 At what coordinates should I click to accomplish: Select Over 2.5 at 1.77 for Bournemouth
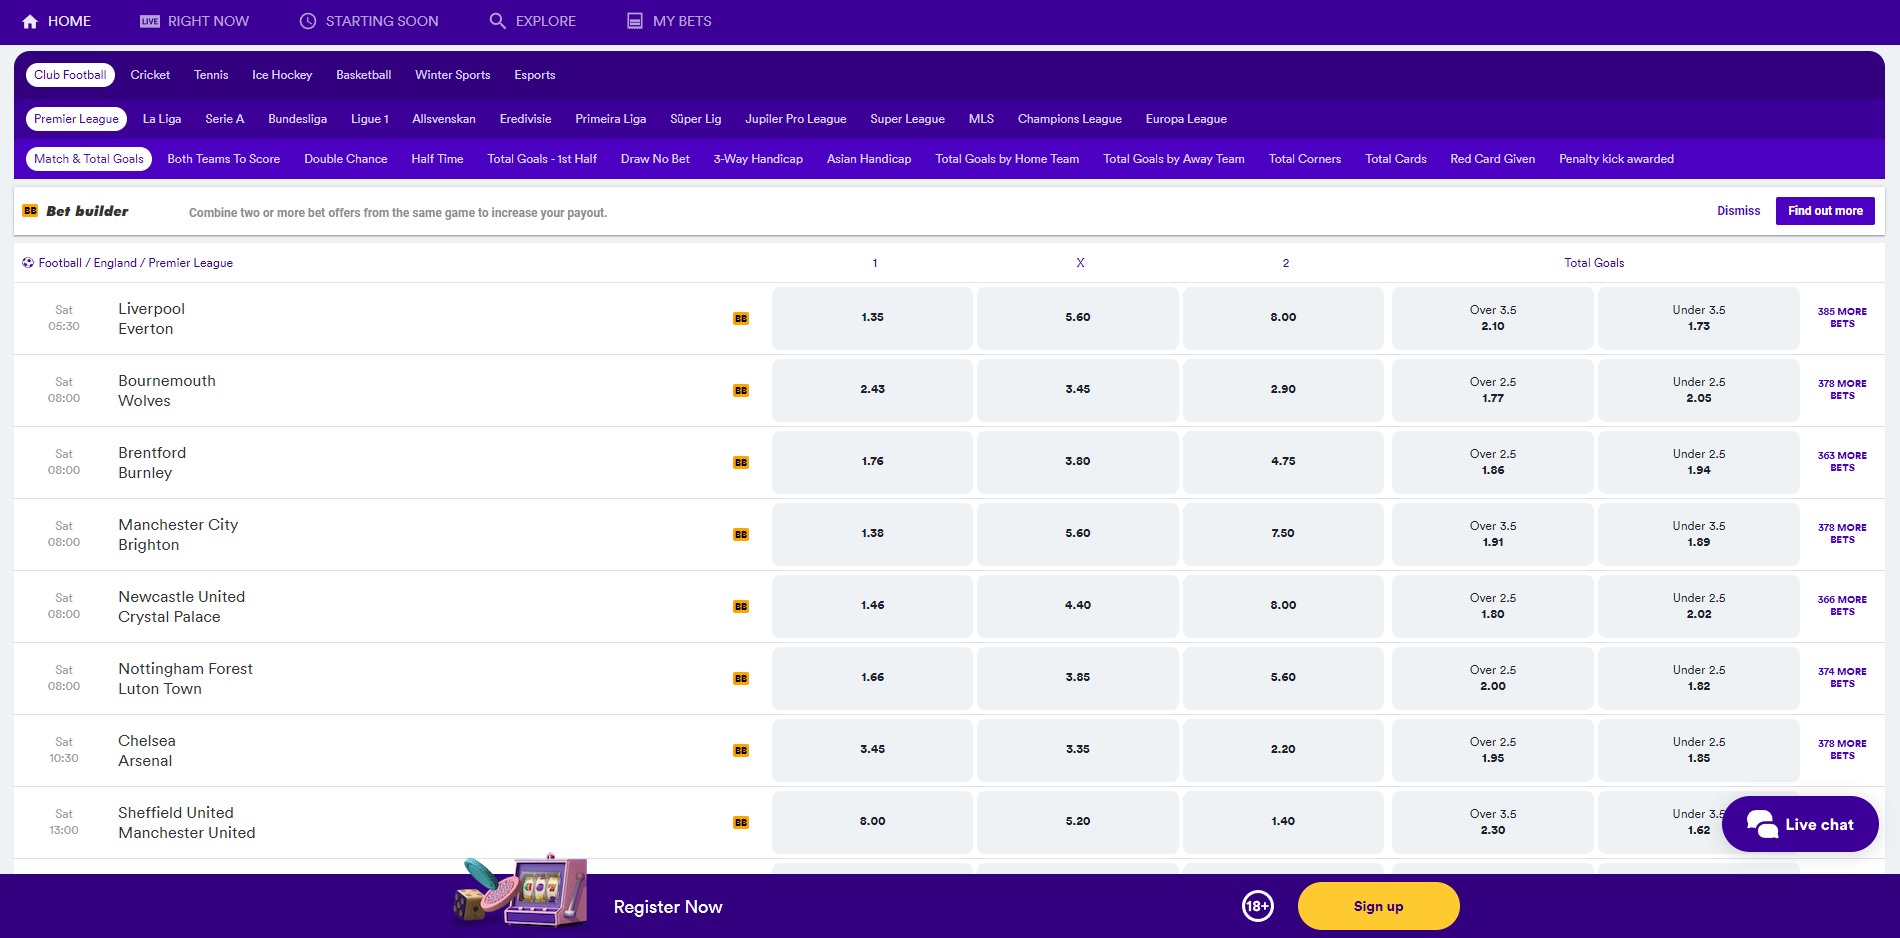pyautogui.click(x=1493, y=390)
